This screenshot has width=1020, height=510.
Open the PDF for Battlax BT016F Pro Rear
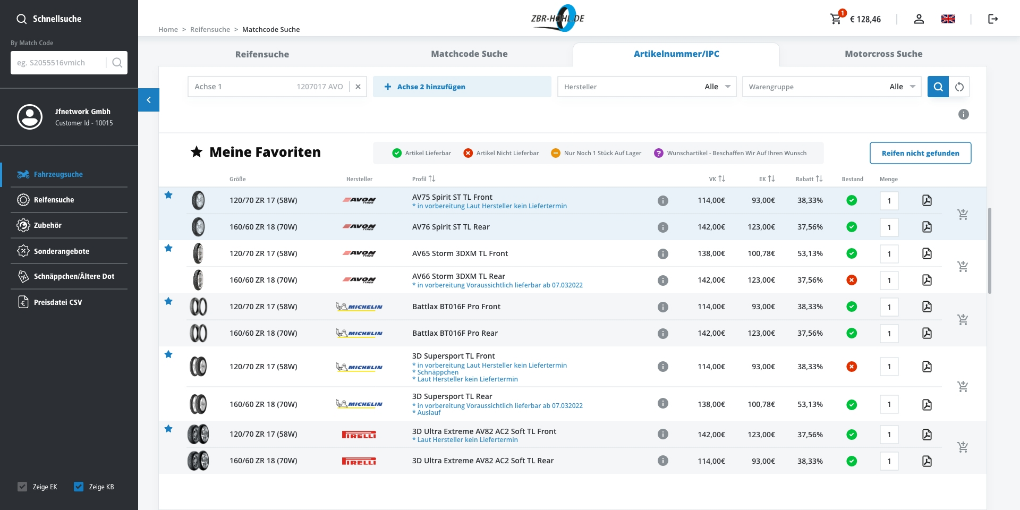[927, 333]
